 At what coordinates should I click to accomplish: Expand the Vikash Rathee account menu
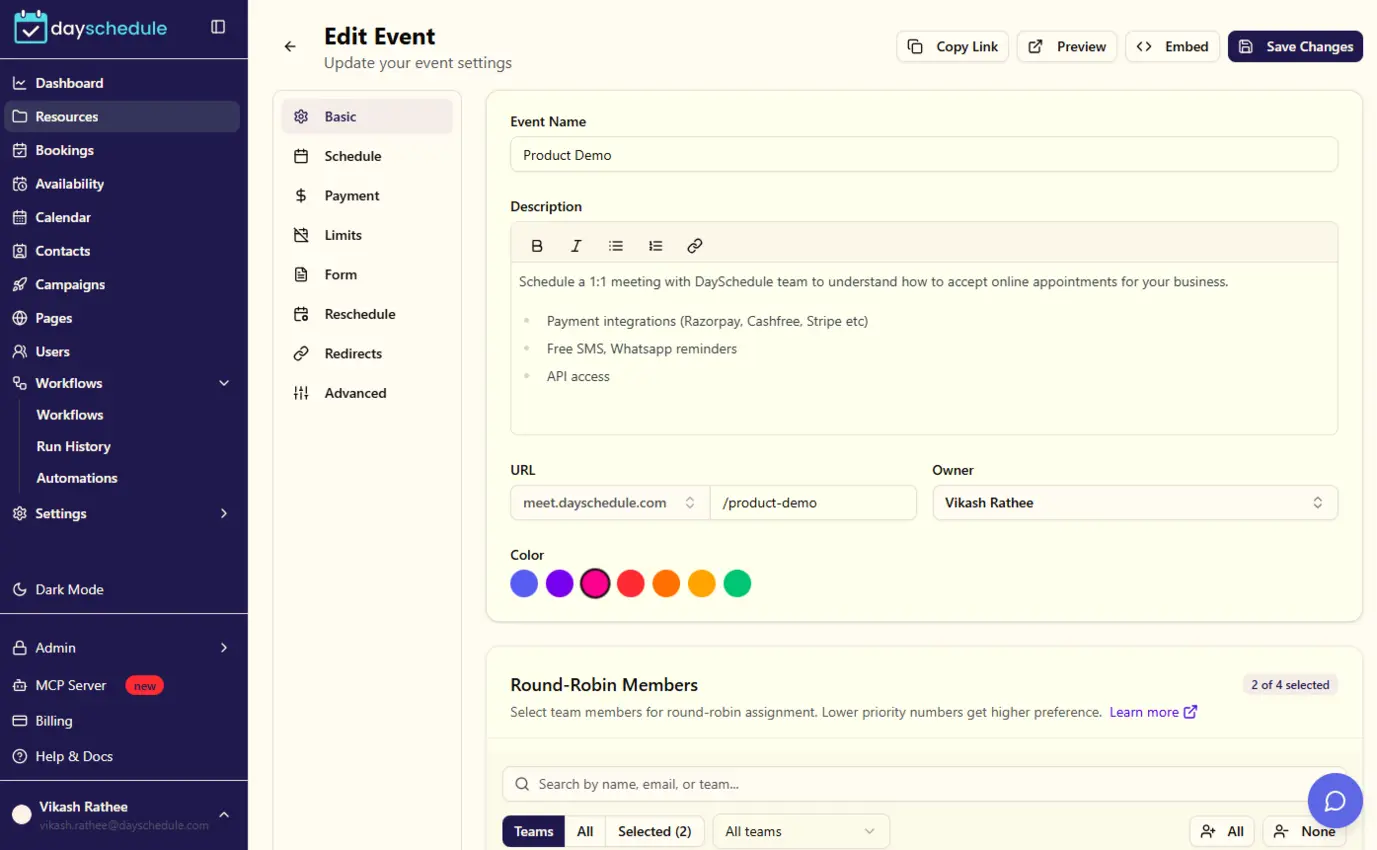point(122,815)
